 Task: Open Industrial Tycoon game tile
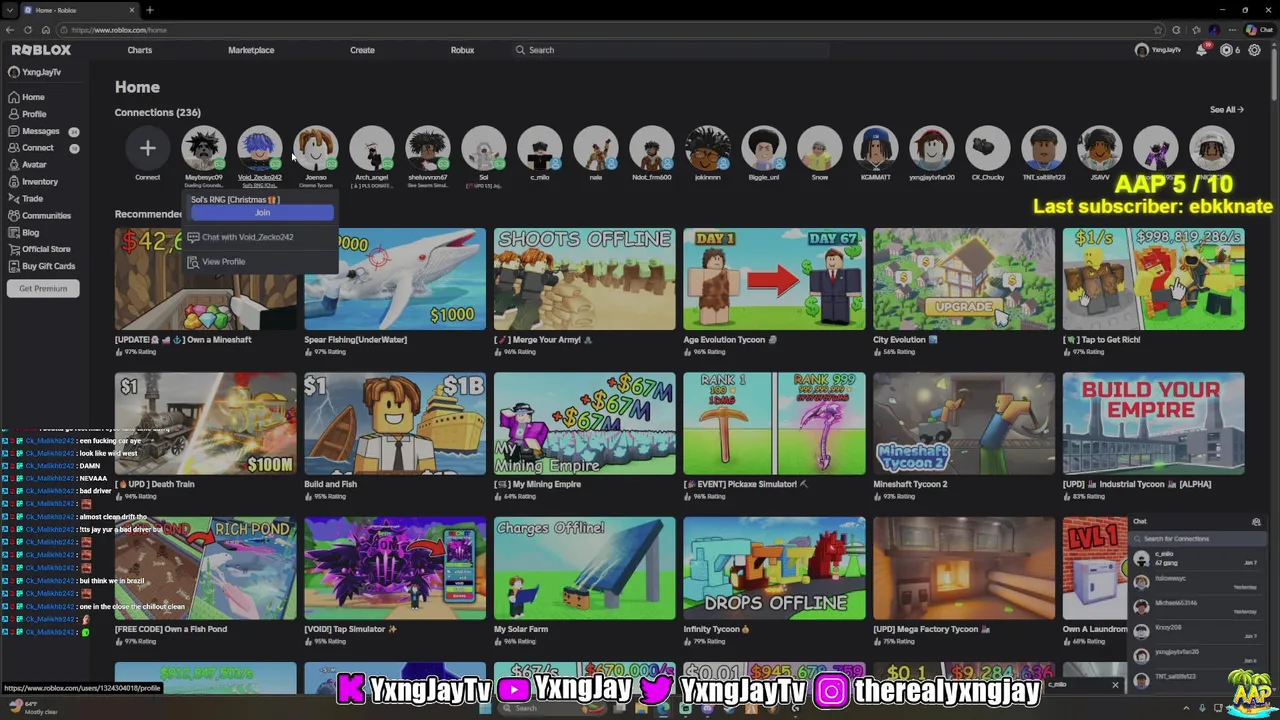1153,424
